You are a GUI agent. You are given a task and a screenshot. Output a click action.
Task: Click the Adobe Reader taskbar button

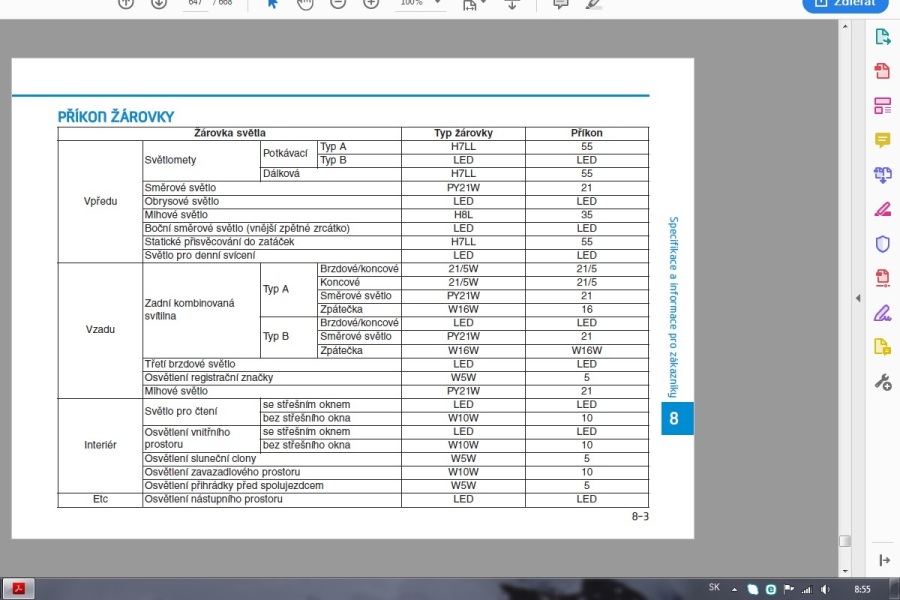tap(18, 589)
